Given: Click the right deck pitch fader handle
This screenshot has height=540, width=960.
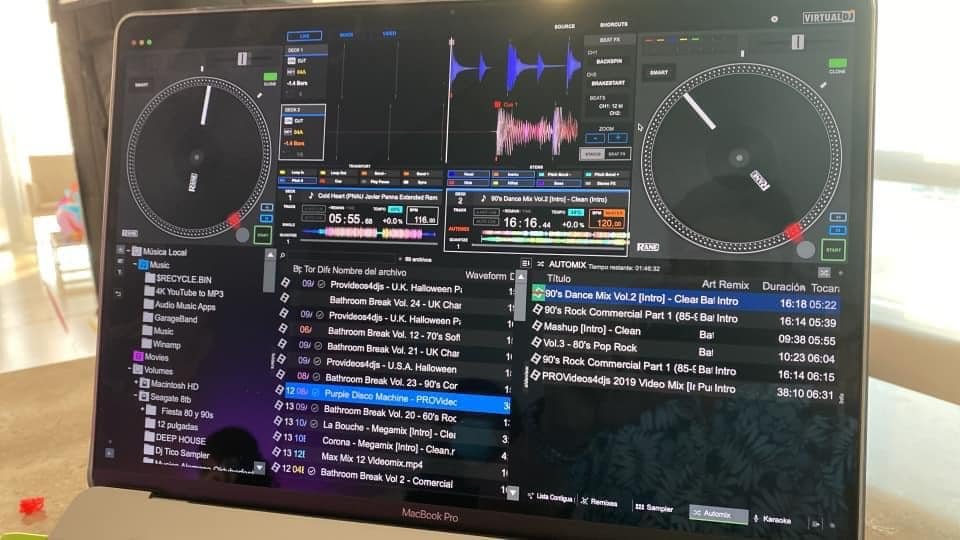Looking at the screenshot, I should coord(797,42).
